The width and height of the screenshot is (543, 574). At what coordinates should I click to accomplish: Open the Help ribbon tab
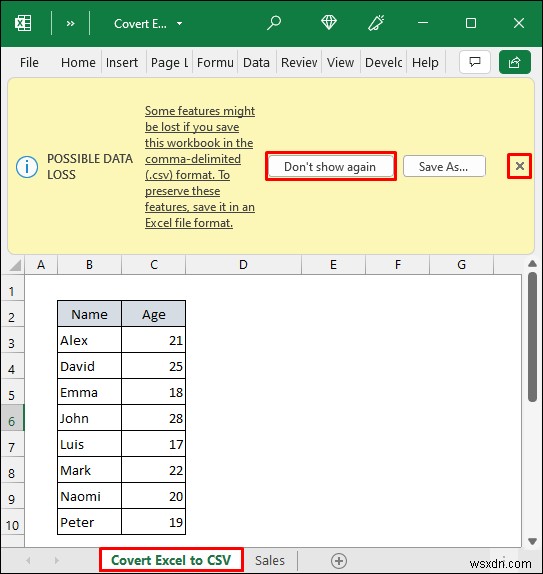[425, 62]
